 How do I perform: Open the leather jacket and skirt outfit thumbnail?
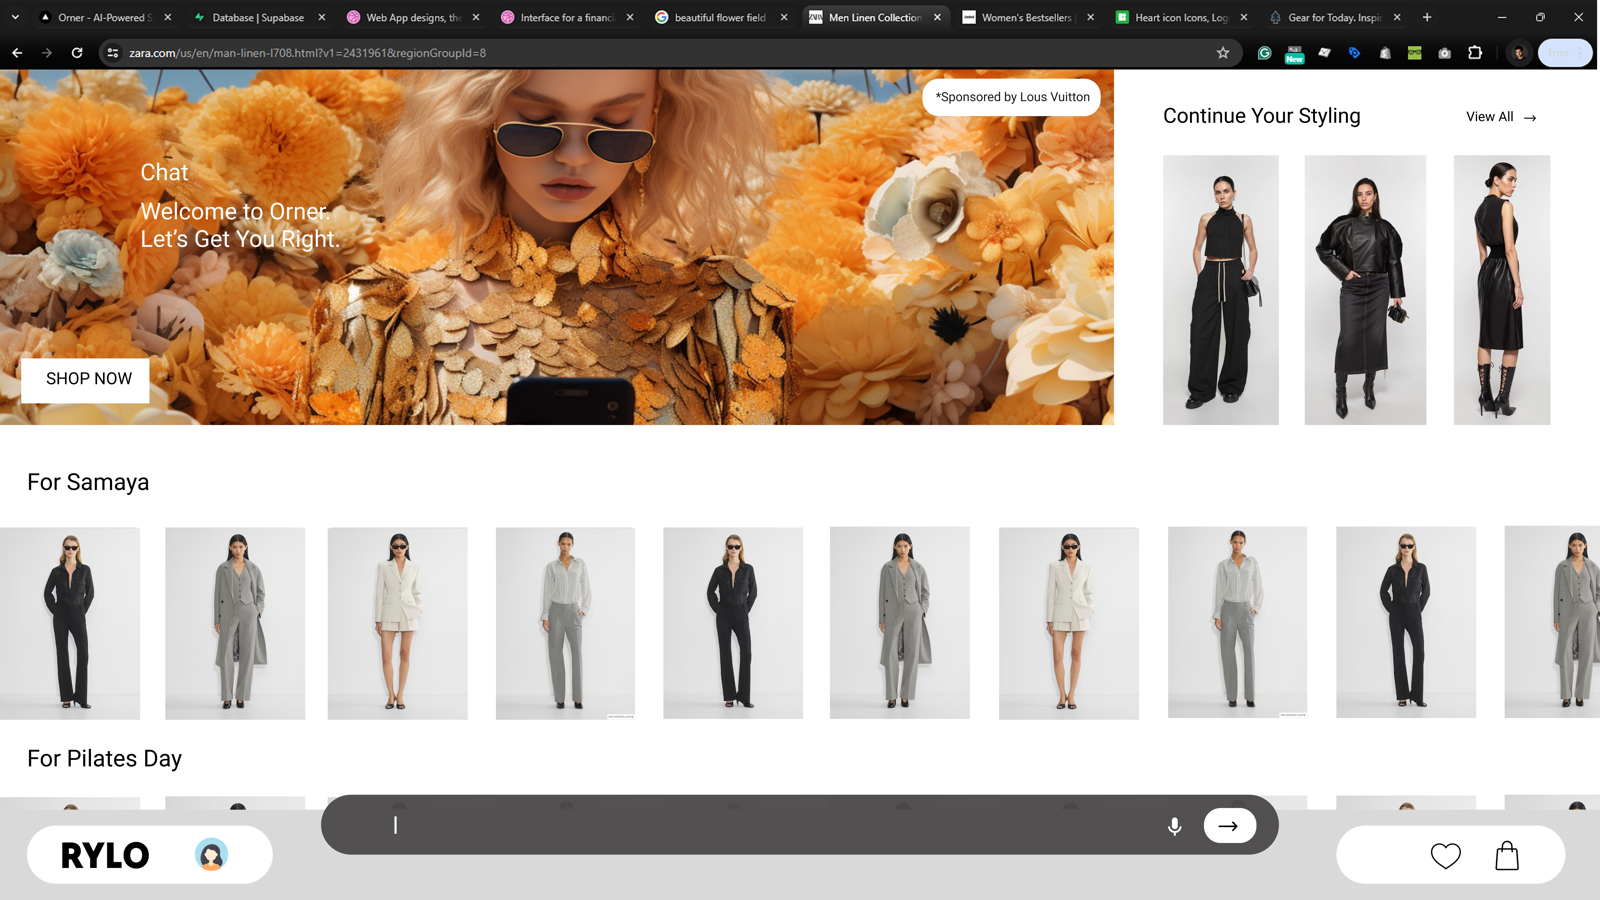coord(1365,290)
